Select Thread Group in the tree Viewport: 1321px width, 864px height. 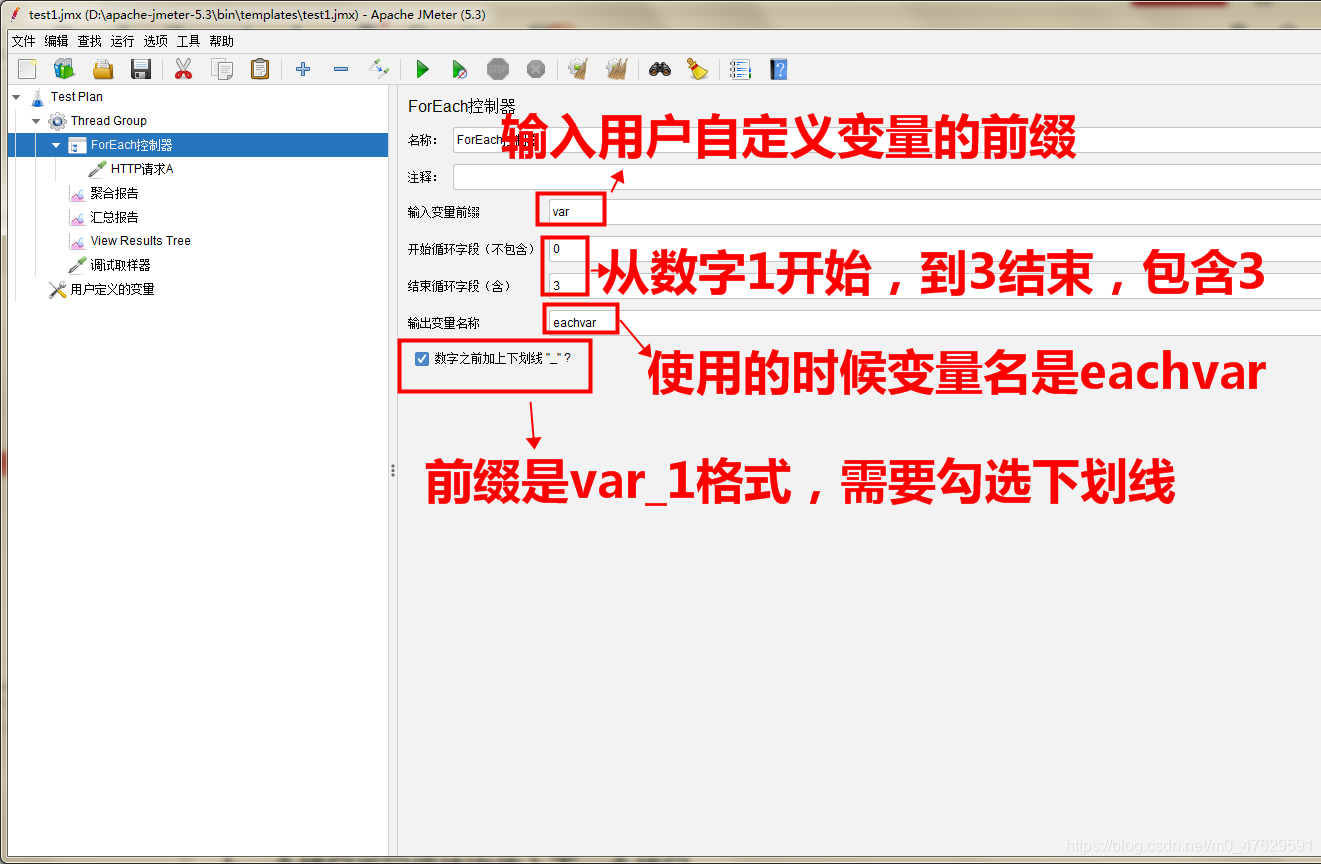tap(108, 121)
